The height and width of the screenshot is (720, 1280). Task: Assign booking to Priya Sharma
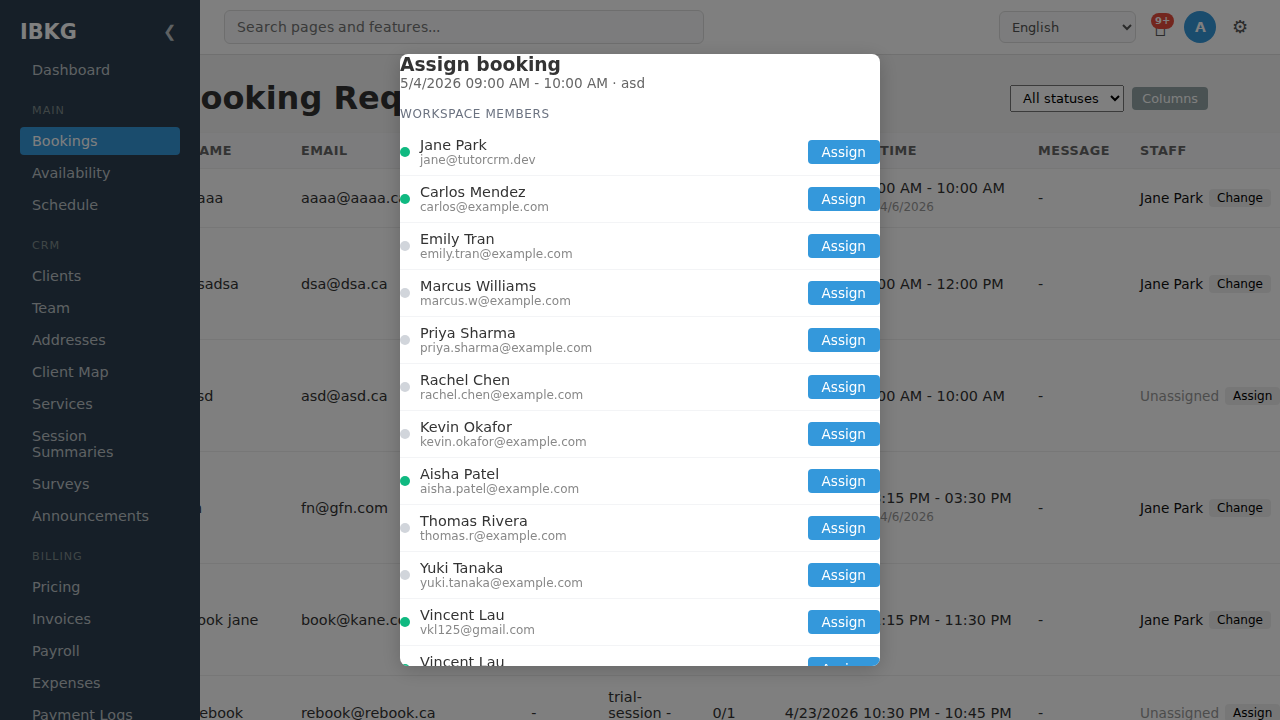[x=843, y=340]
